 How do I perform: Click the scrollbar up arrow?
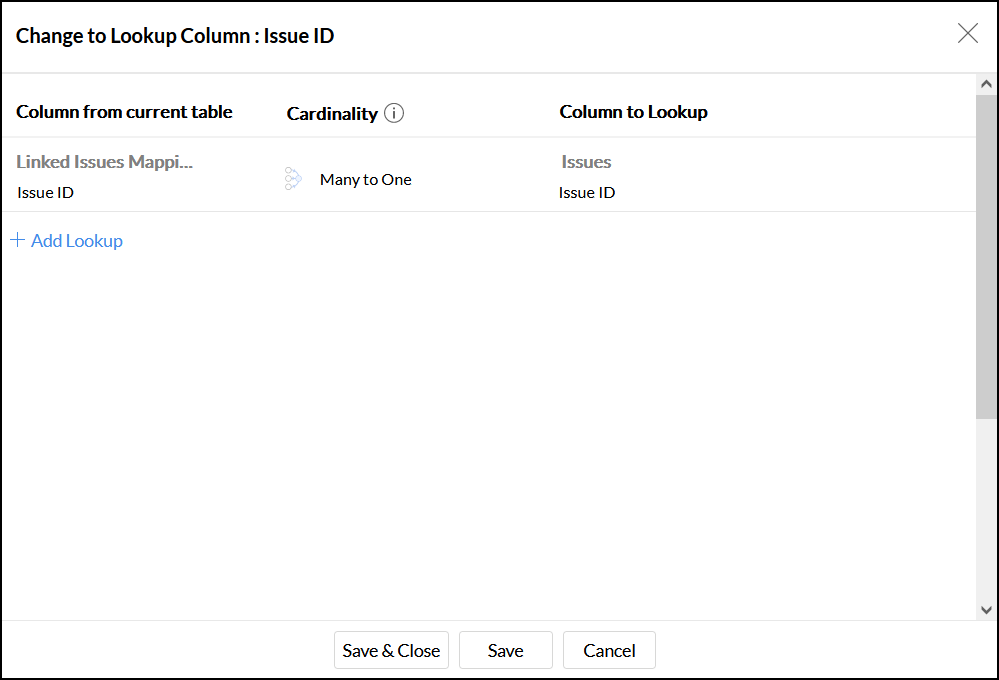click(x=986, y=85)
